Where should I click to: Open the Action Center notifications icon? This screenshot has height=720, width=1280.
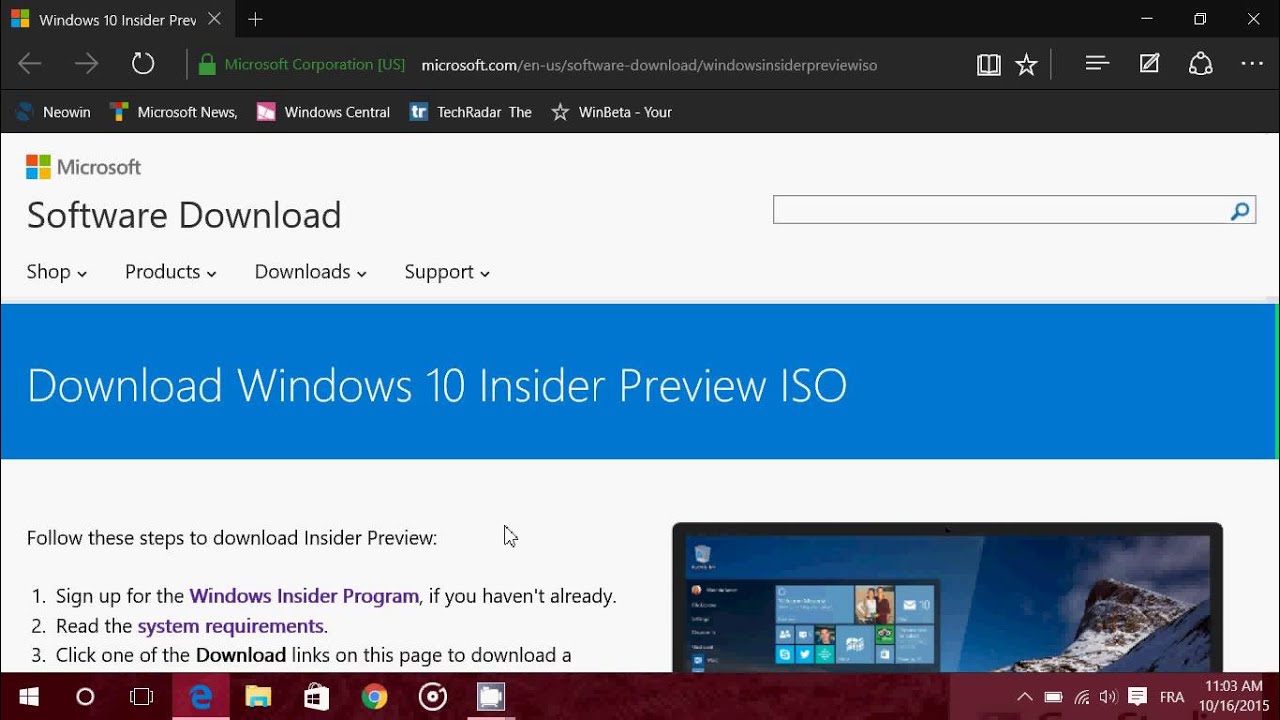click(1137, 697)
